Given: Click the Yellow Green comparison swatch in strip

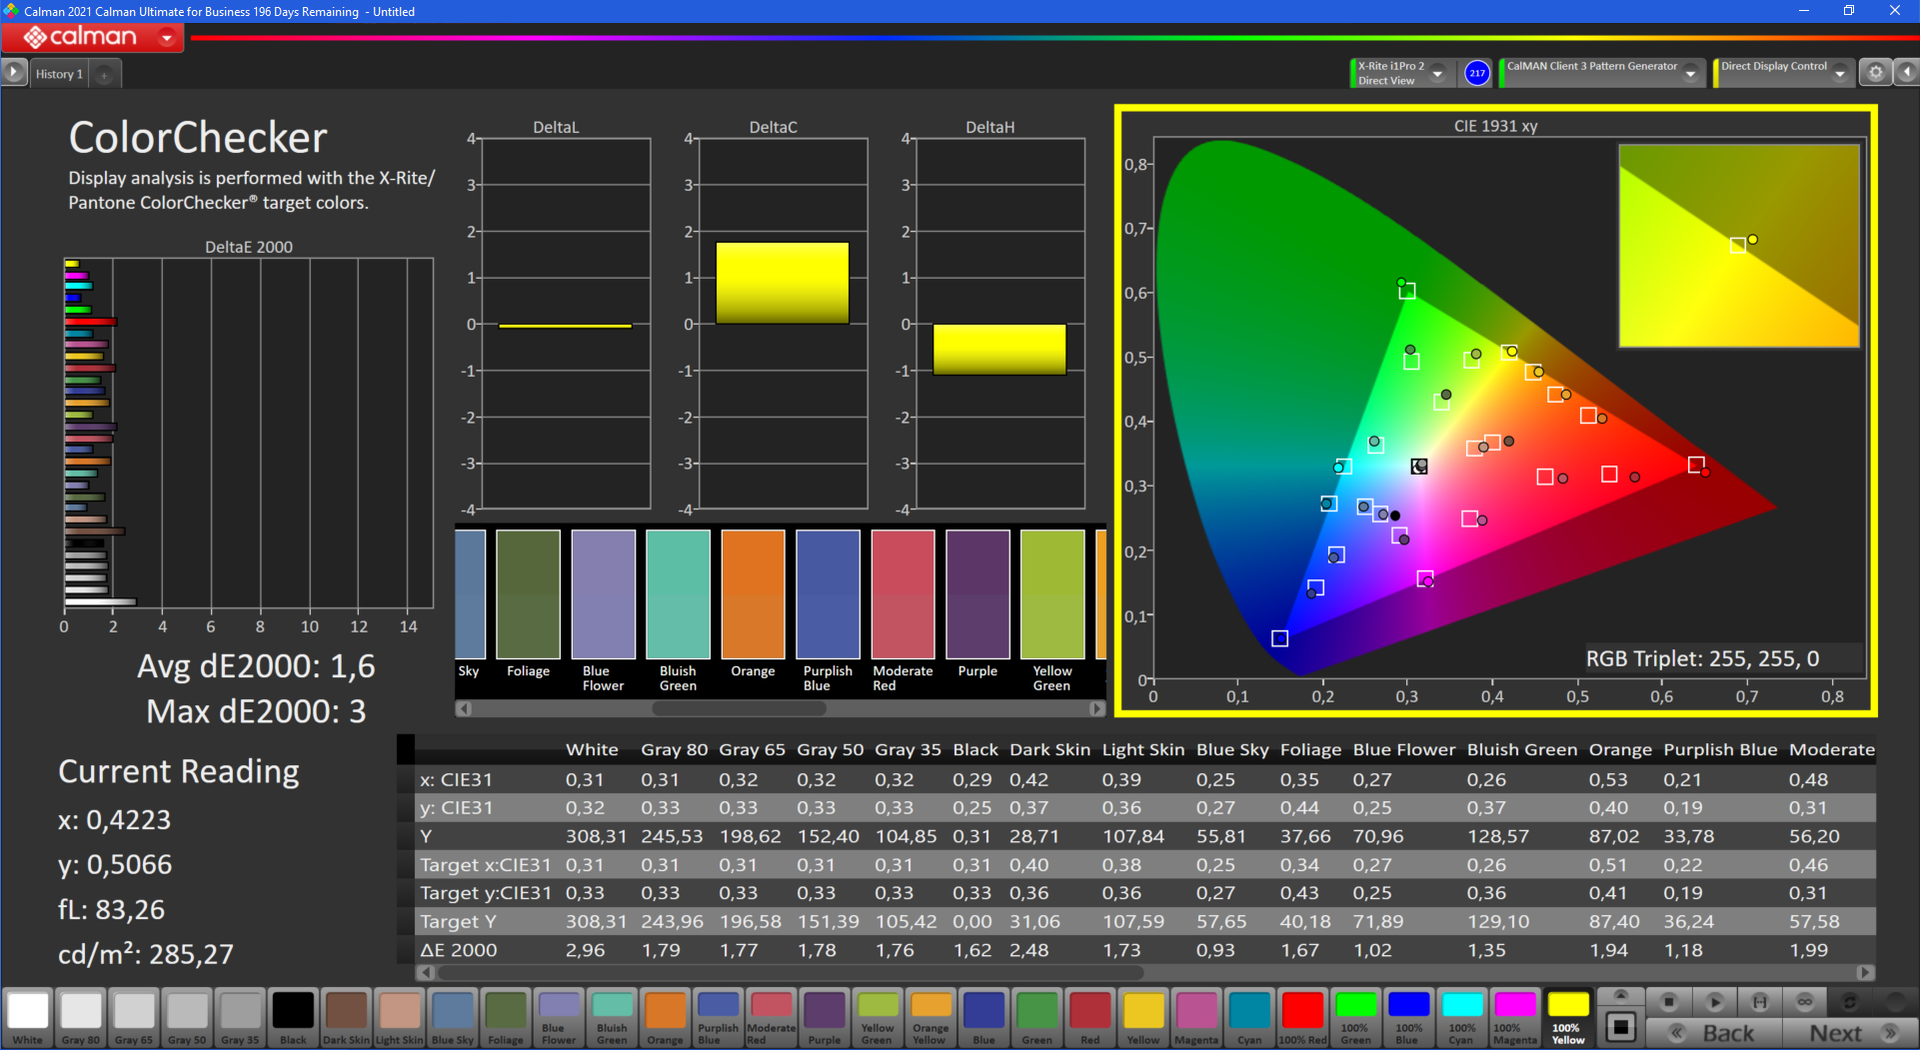Looking at the screenshot, I should (x=1053, y=594).
